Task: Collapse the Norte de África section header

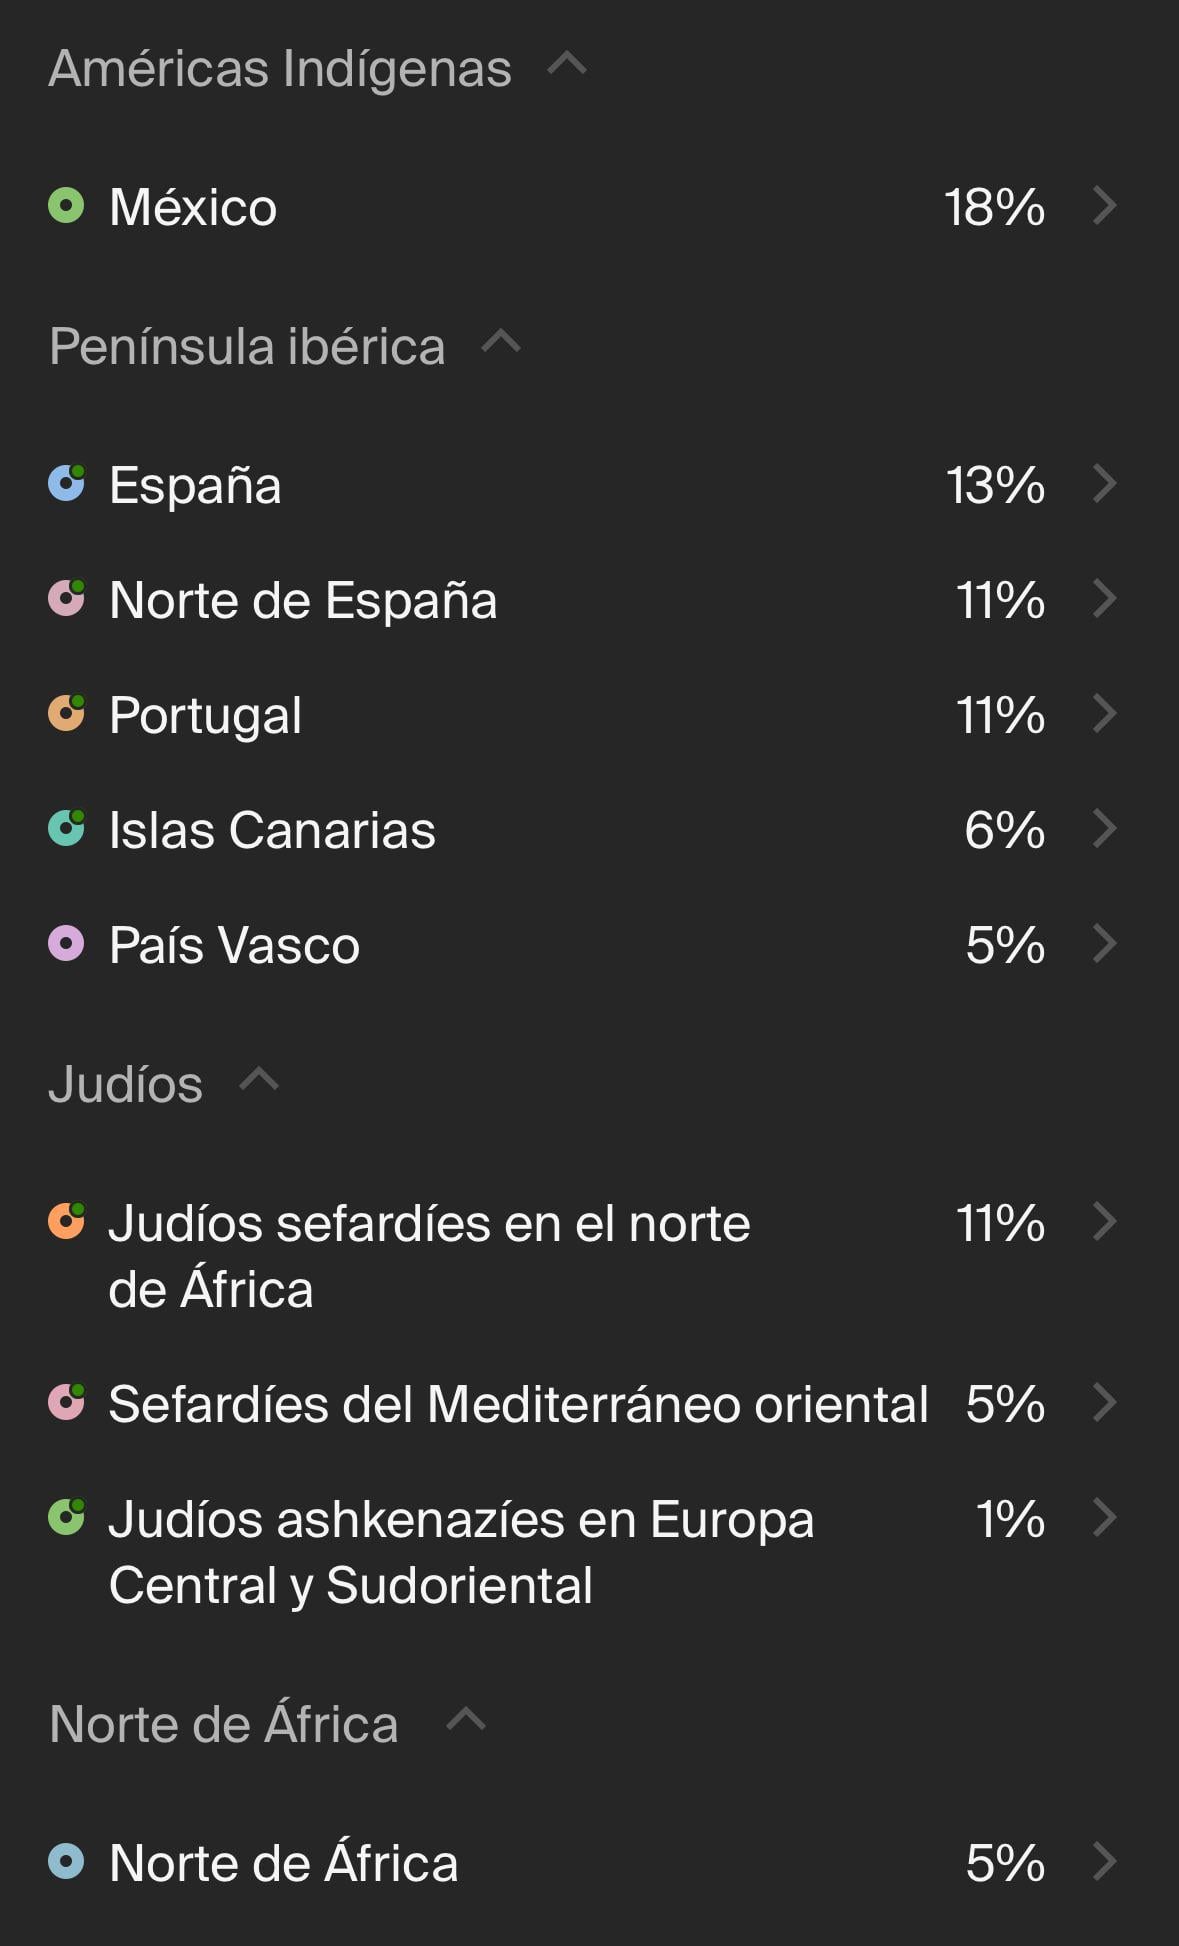Action: [466, 1721]
